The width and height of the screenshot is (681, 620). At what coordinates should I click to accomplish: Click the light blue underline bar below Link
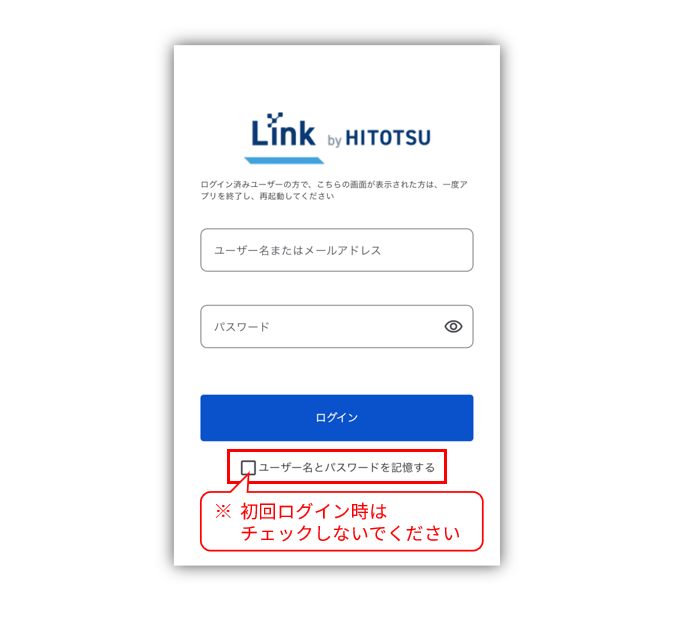(x=284, y=160)
